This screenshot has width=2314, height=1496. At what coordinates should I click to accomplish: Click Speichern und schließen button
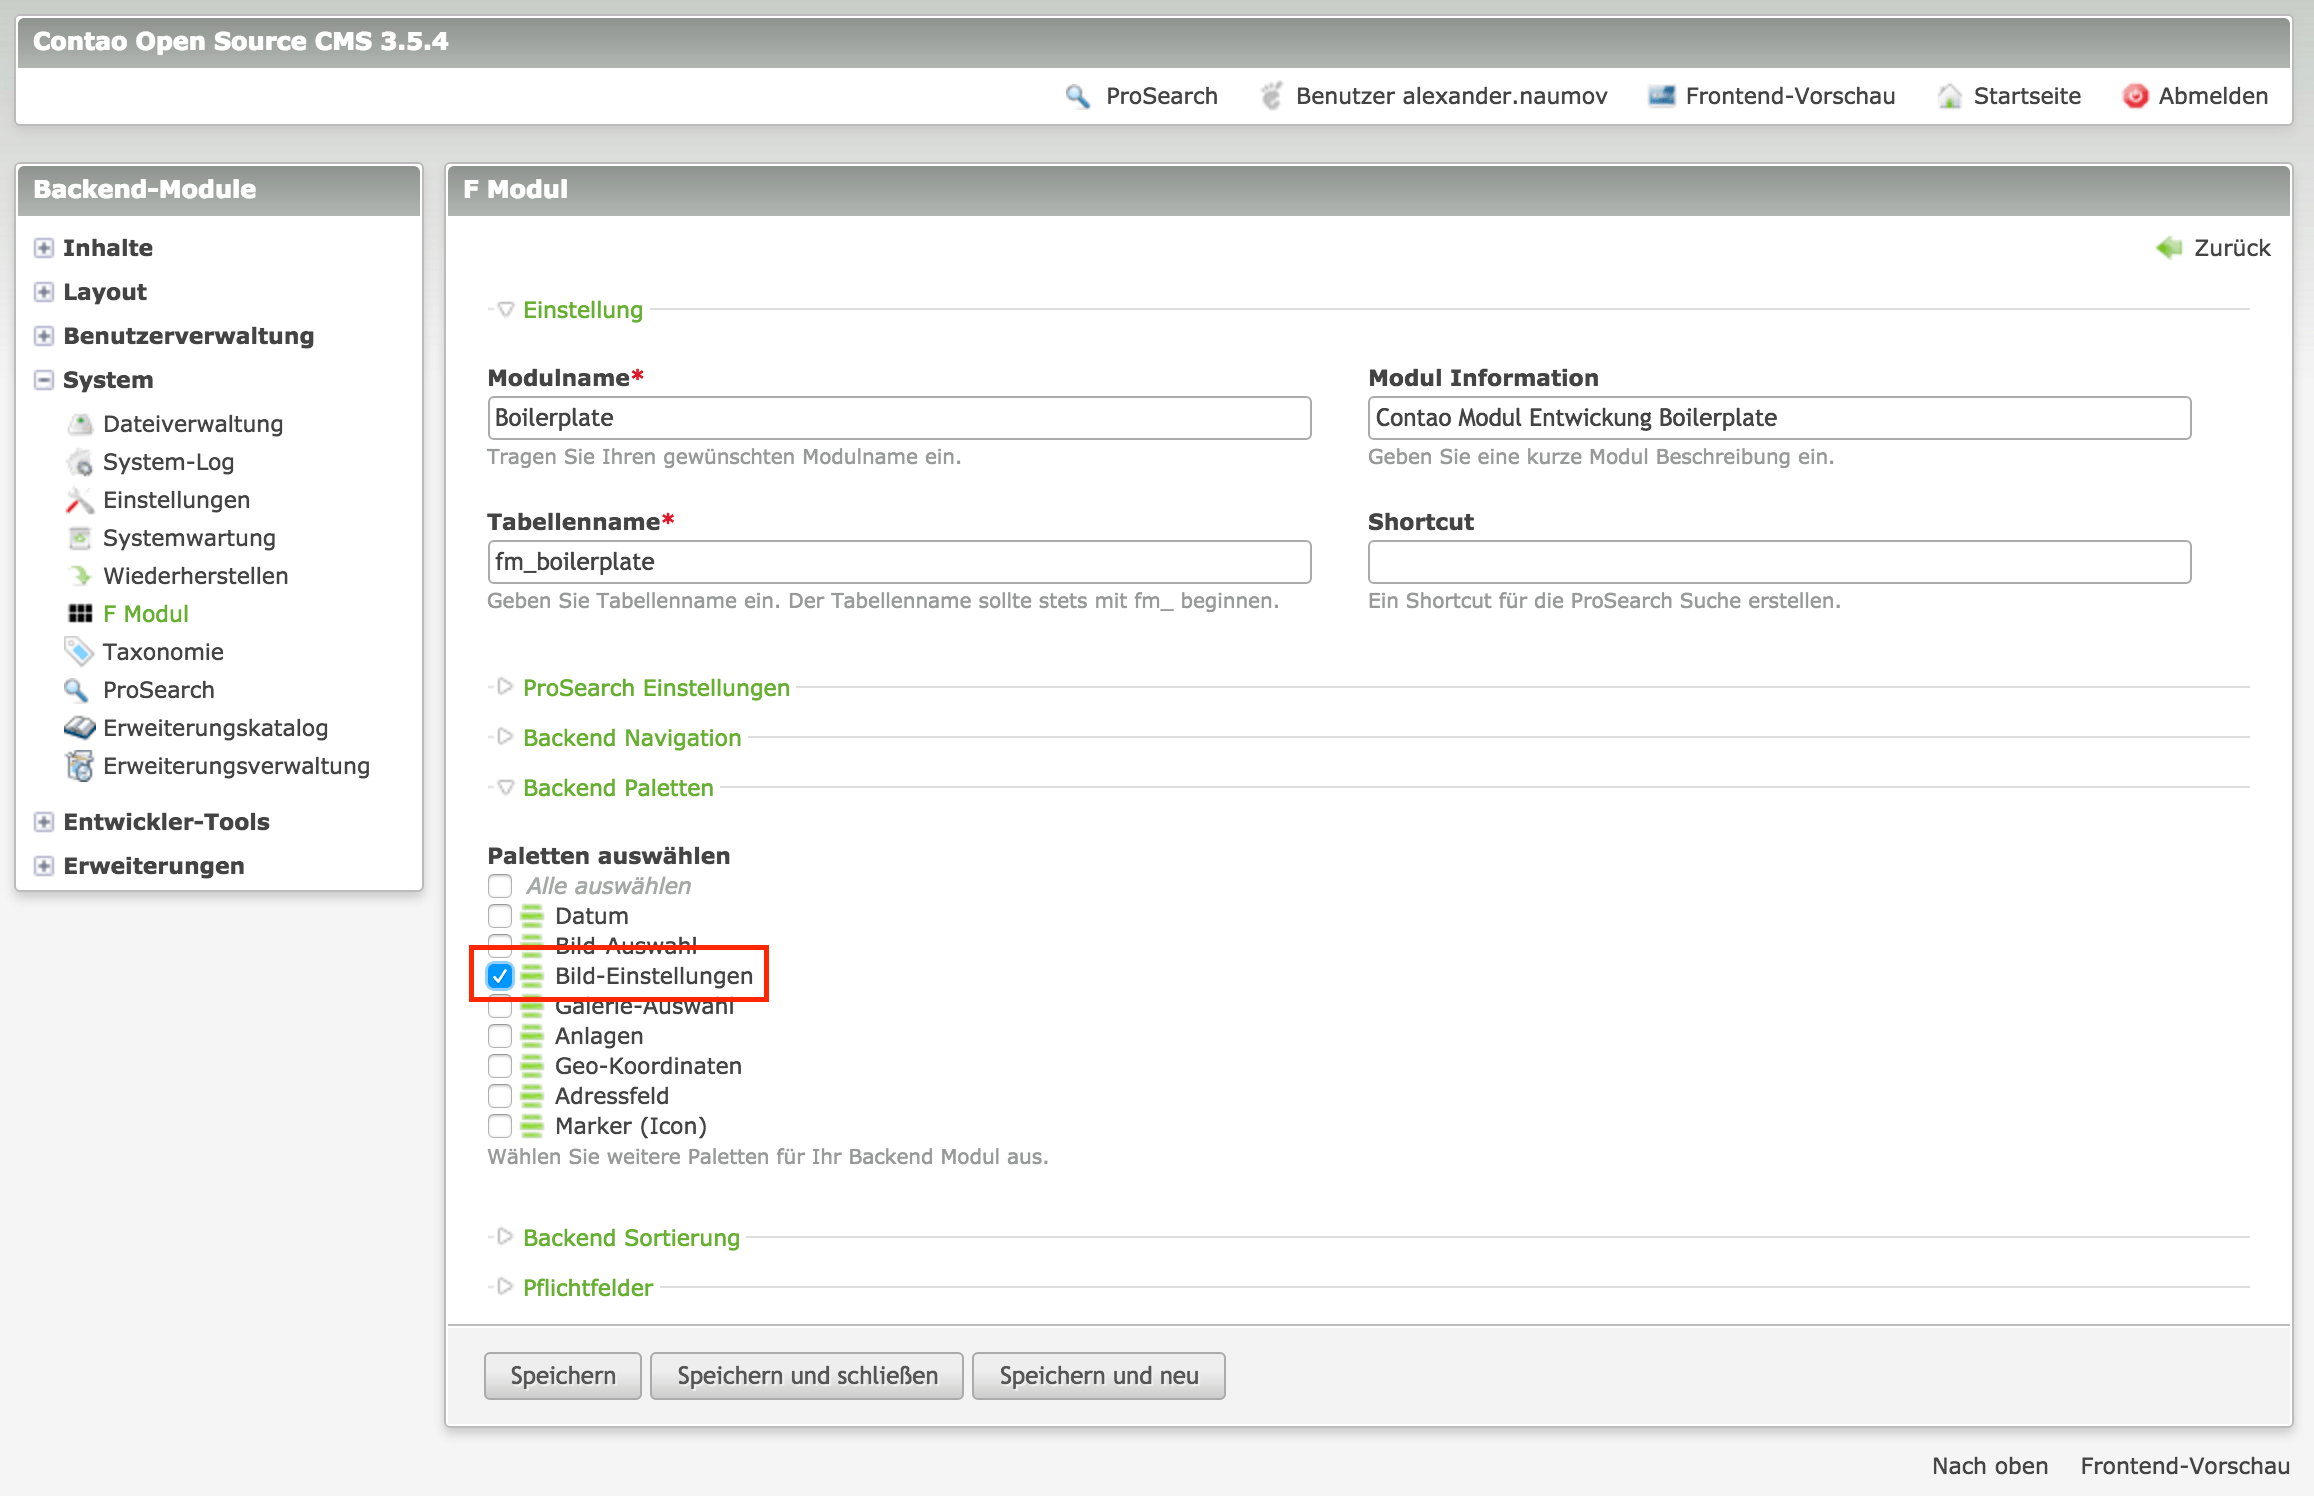tap(807, 1376)
